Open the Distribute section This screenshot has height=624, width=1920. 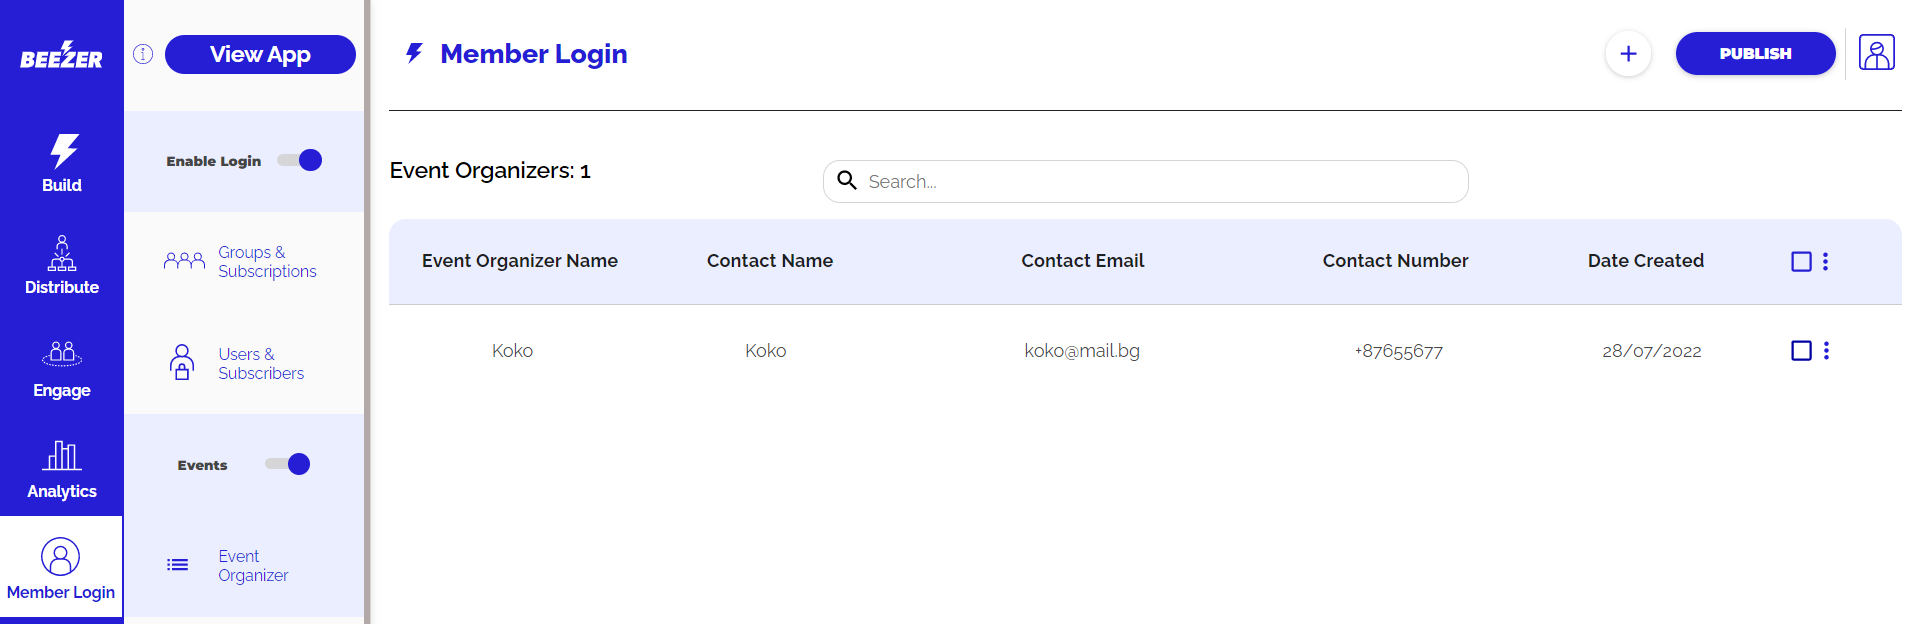click(62, 266)
